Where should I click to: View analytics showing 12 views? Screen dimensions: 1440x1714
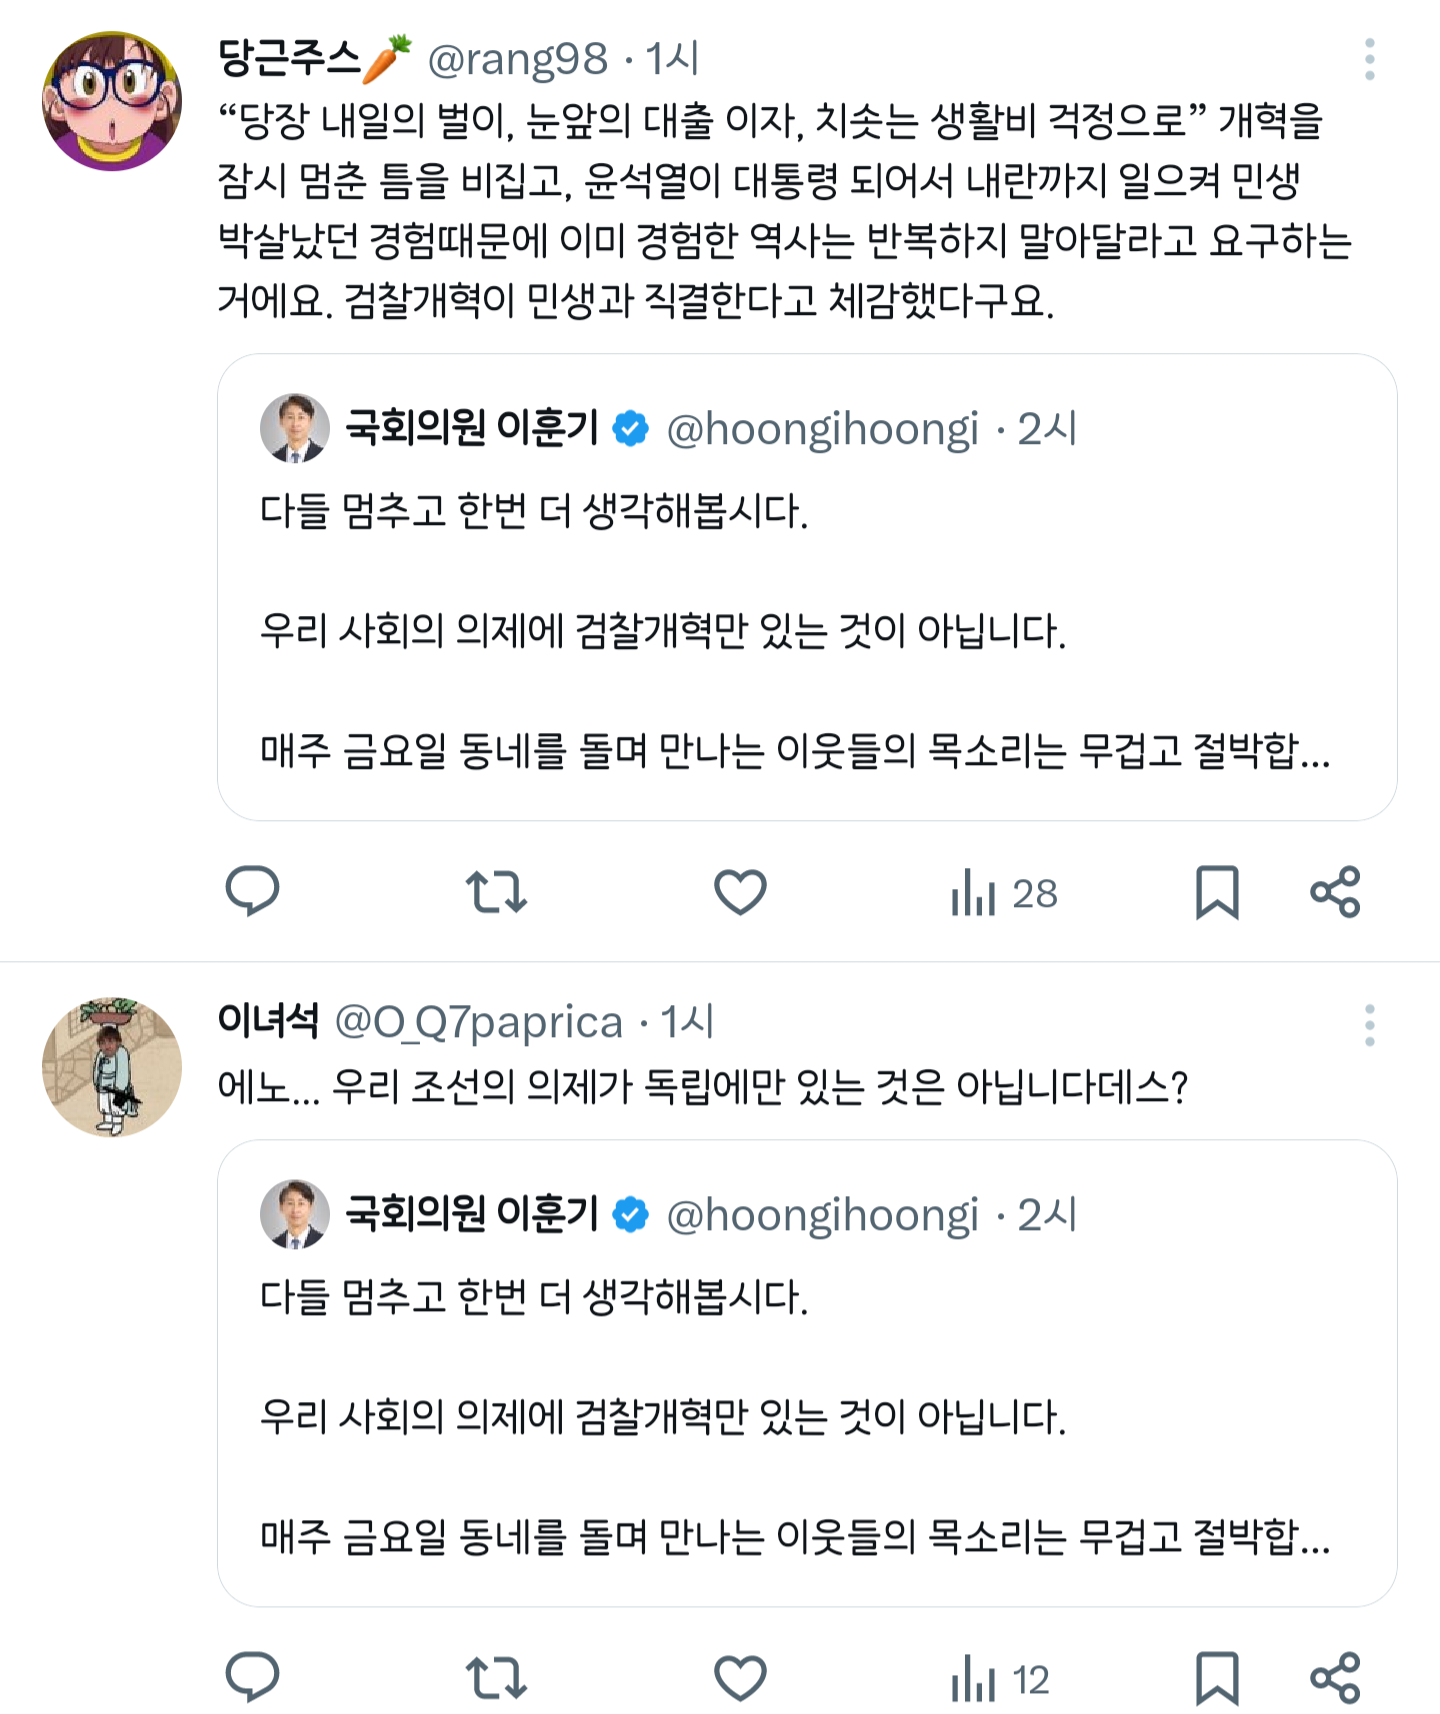point(1000,1679)
